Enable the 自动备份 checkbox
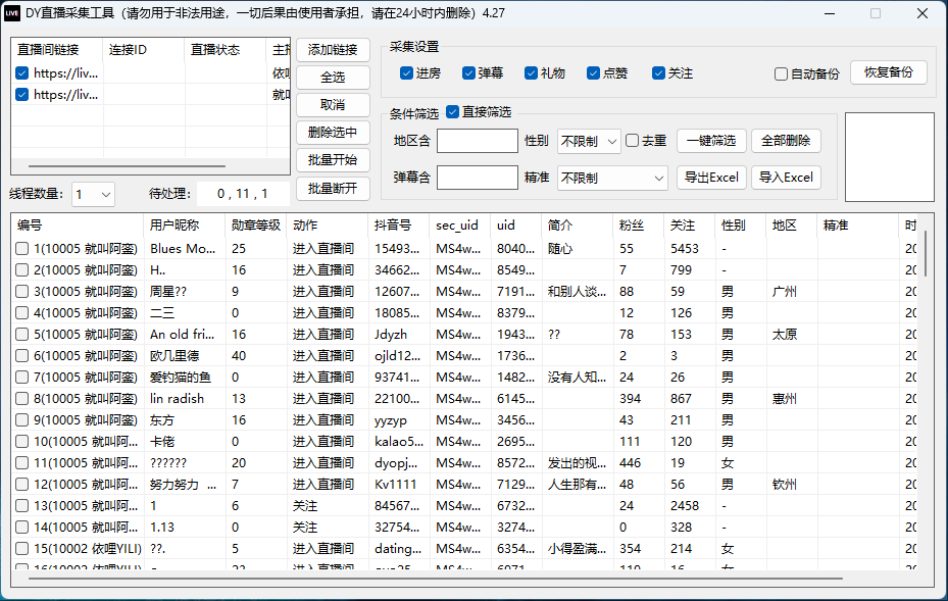 781,74
